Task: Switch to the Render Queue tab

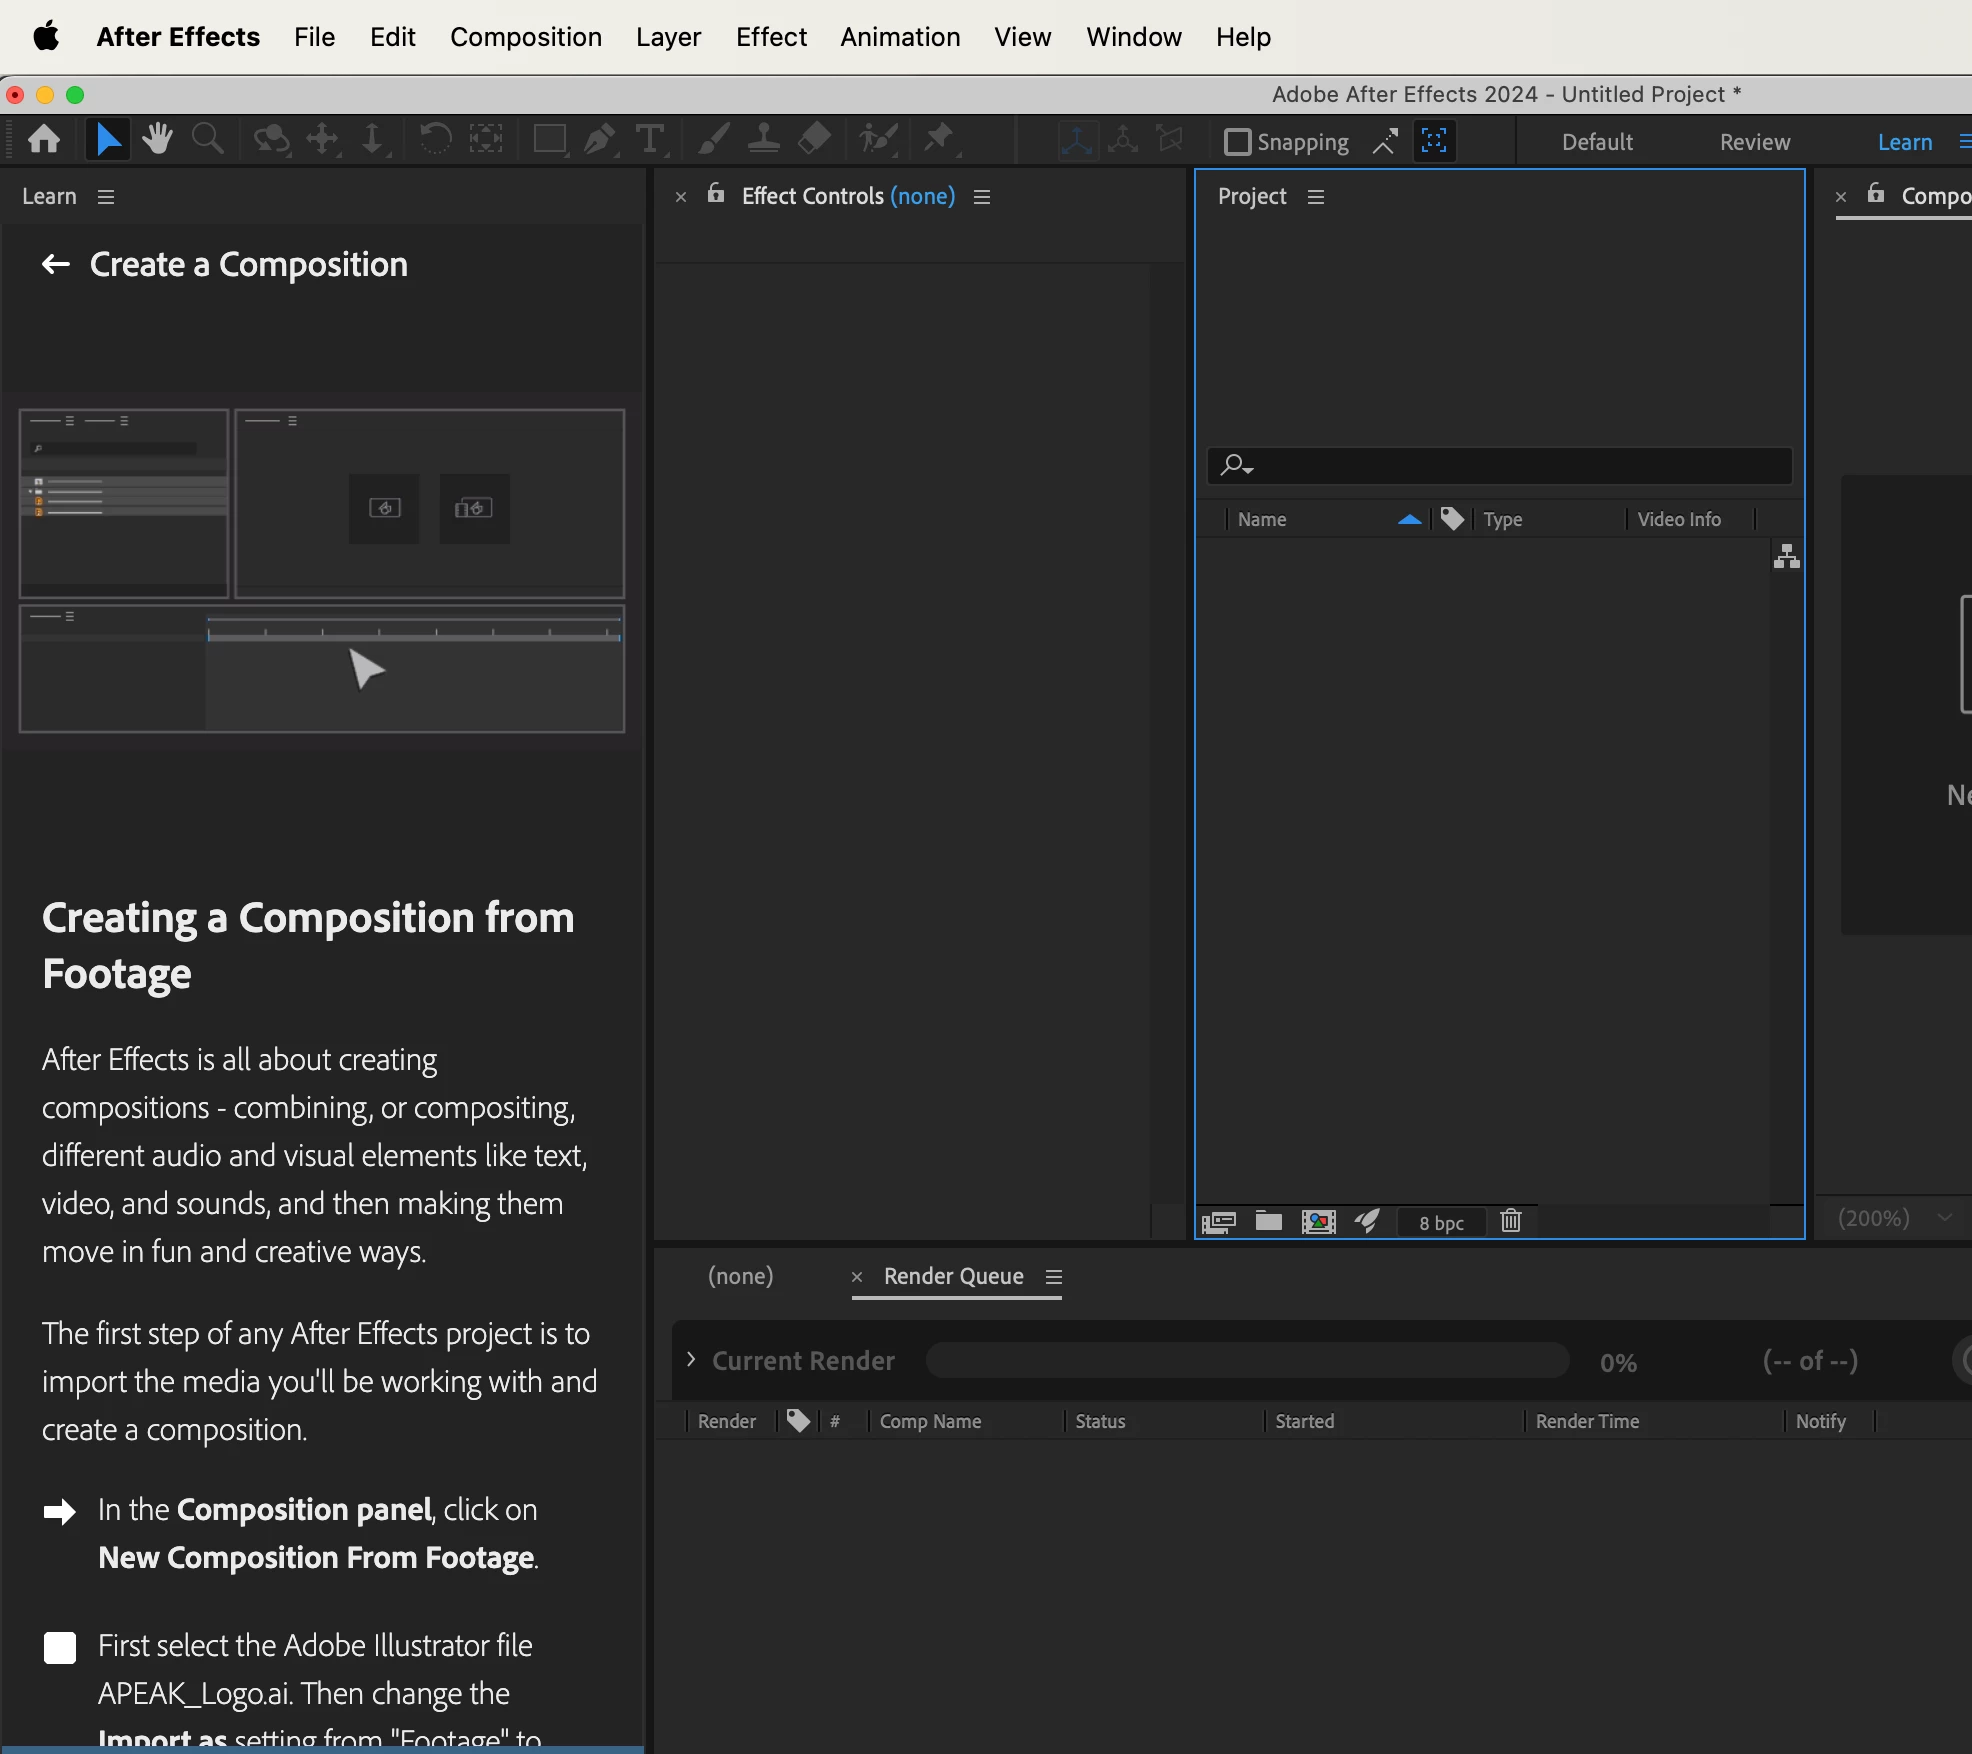Action: pyautogui.click(x=953, y=1276)
